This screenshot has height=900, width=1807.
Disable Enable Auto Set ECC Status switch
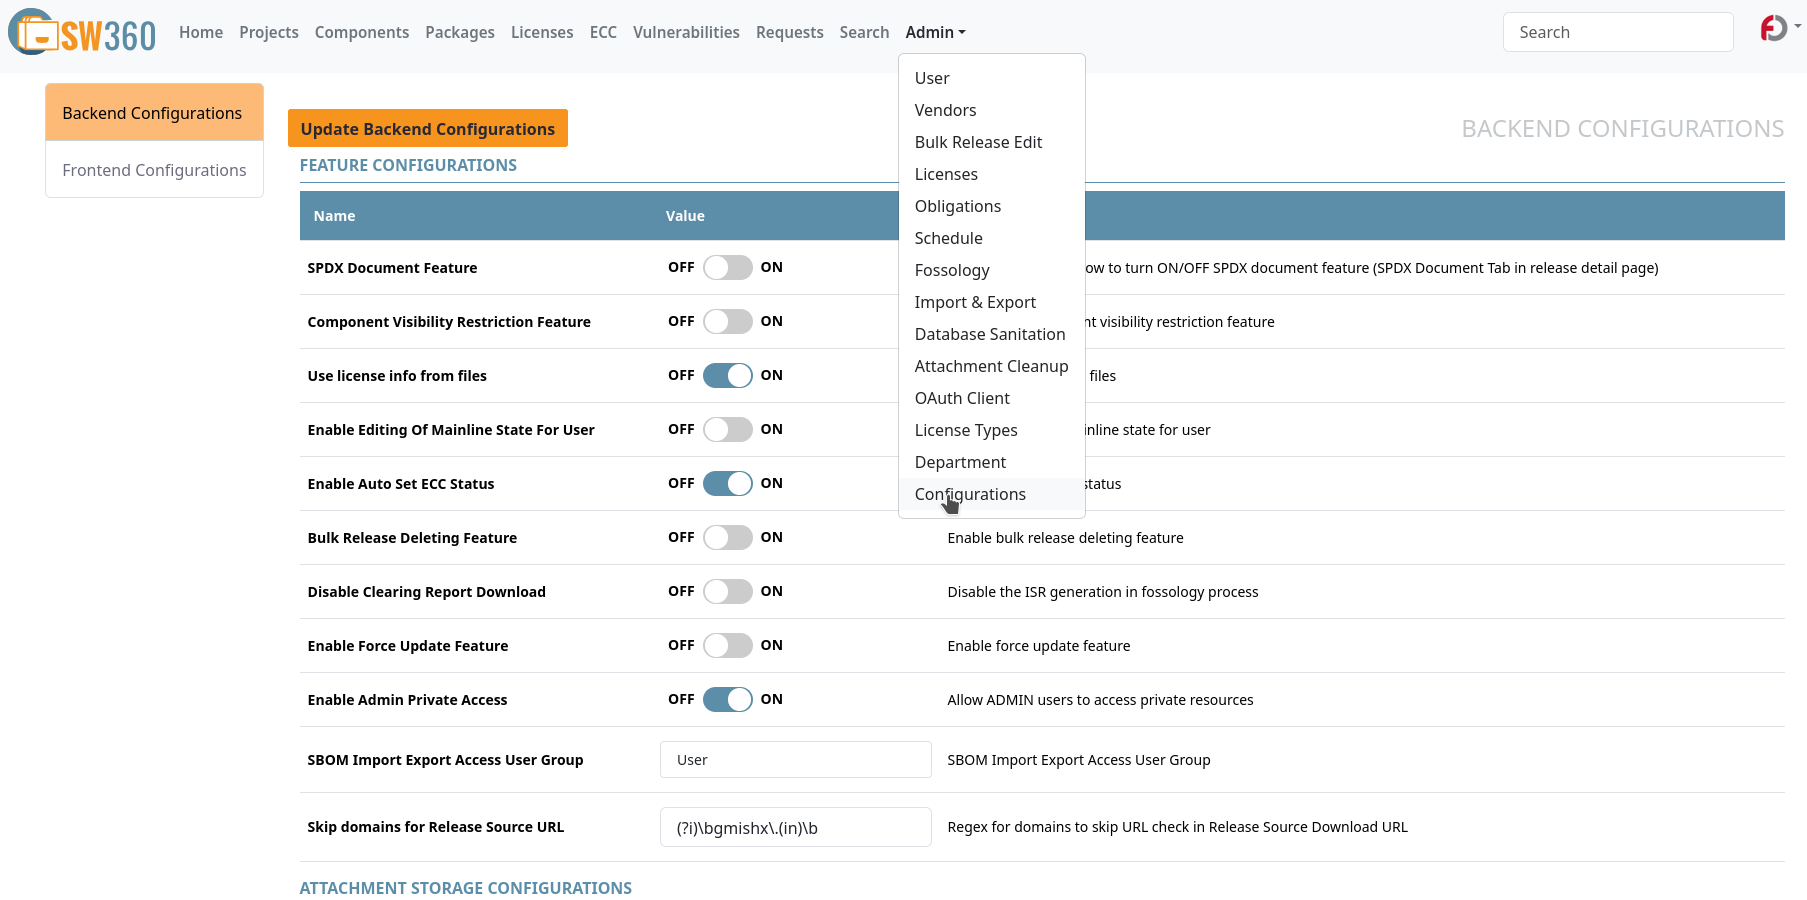pyautogui.click(x=727, y=484)
